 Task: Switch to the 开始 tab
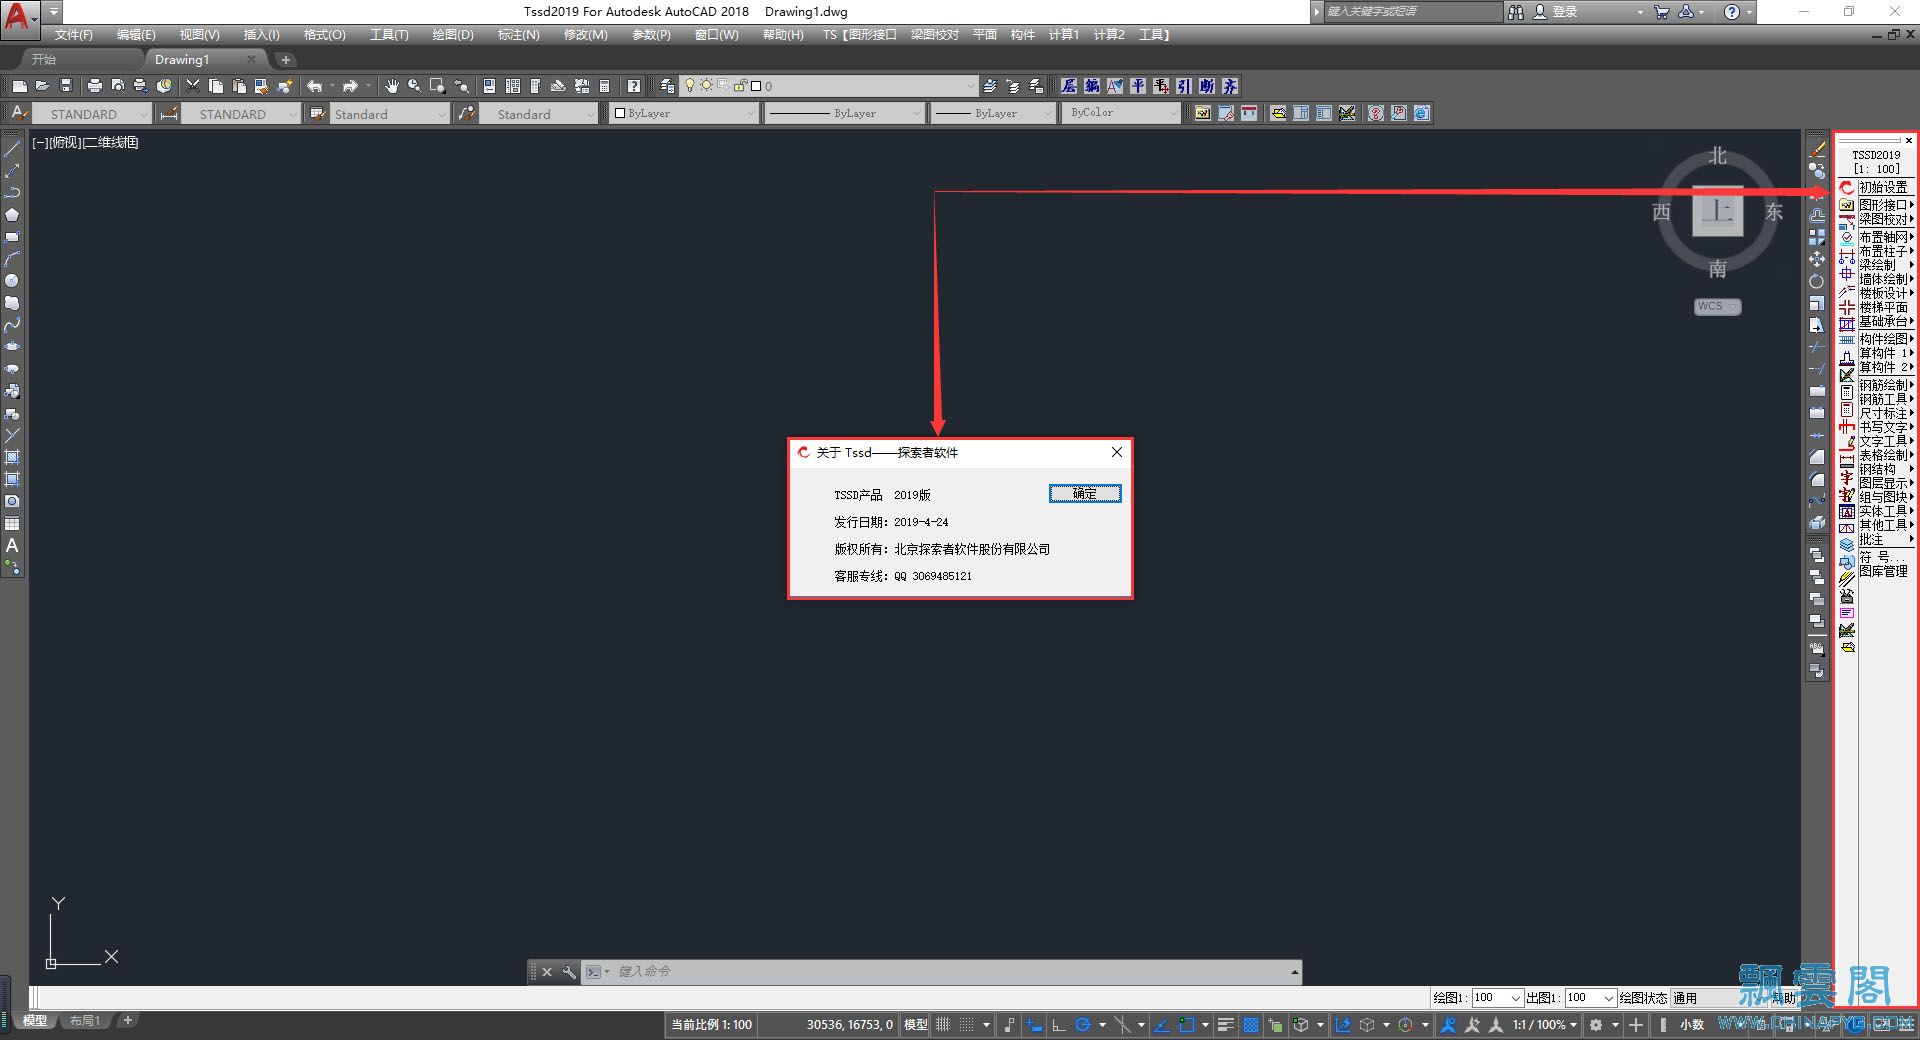pos(44,60)
